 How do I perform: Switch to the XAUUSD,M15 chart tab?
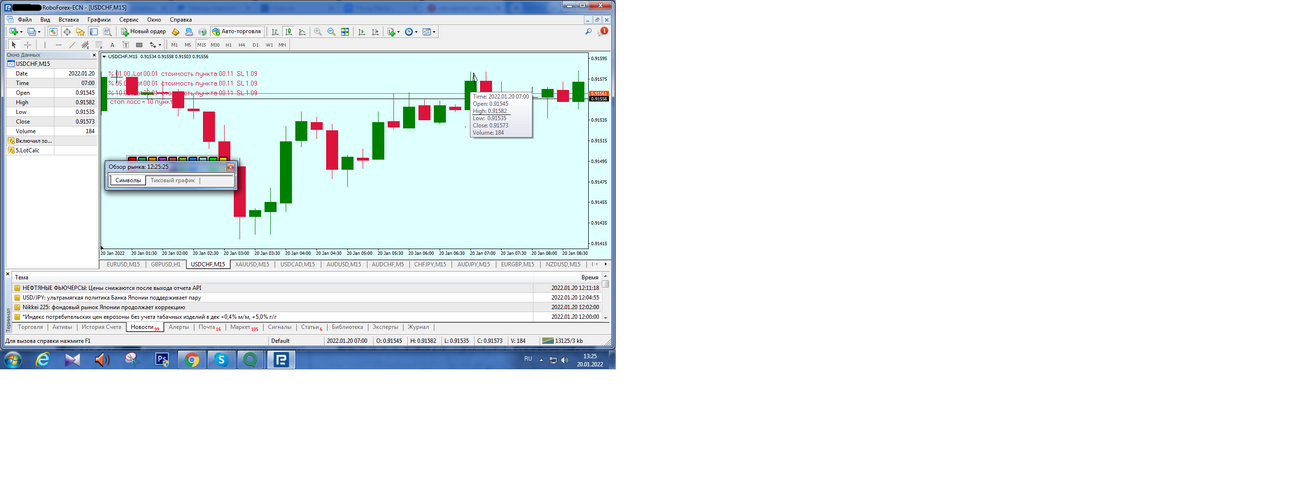click(x=251, y=265)
